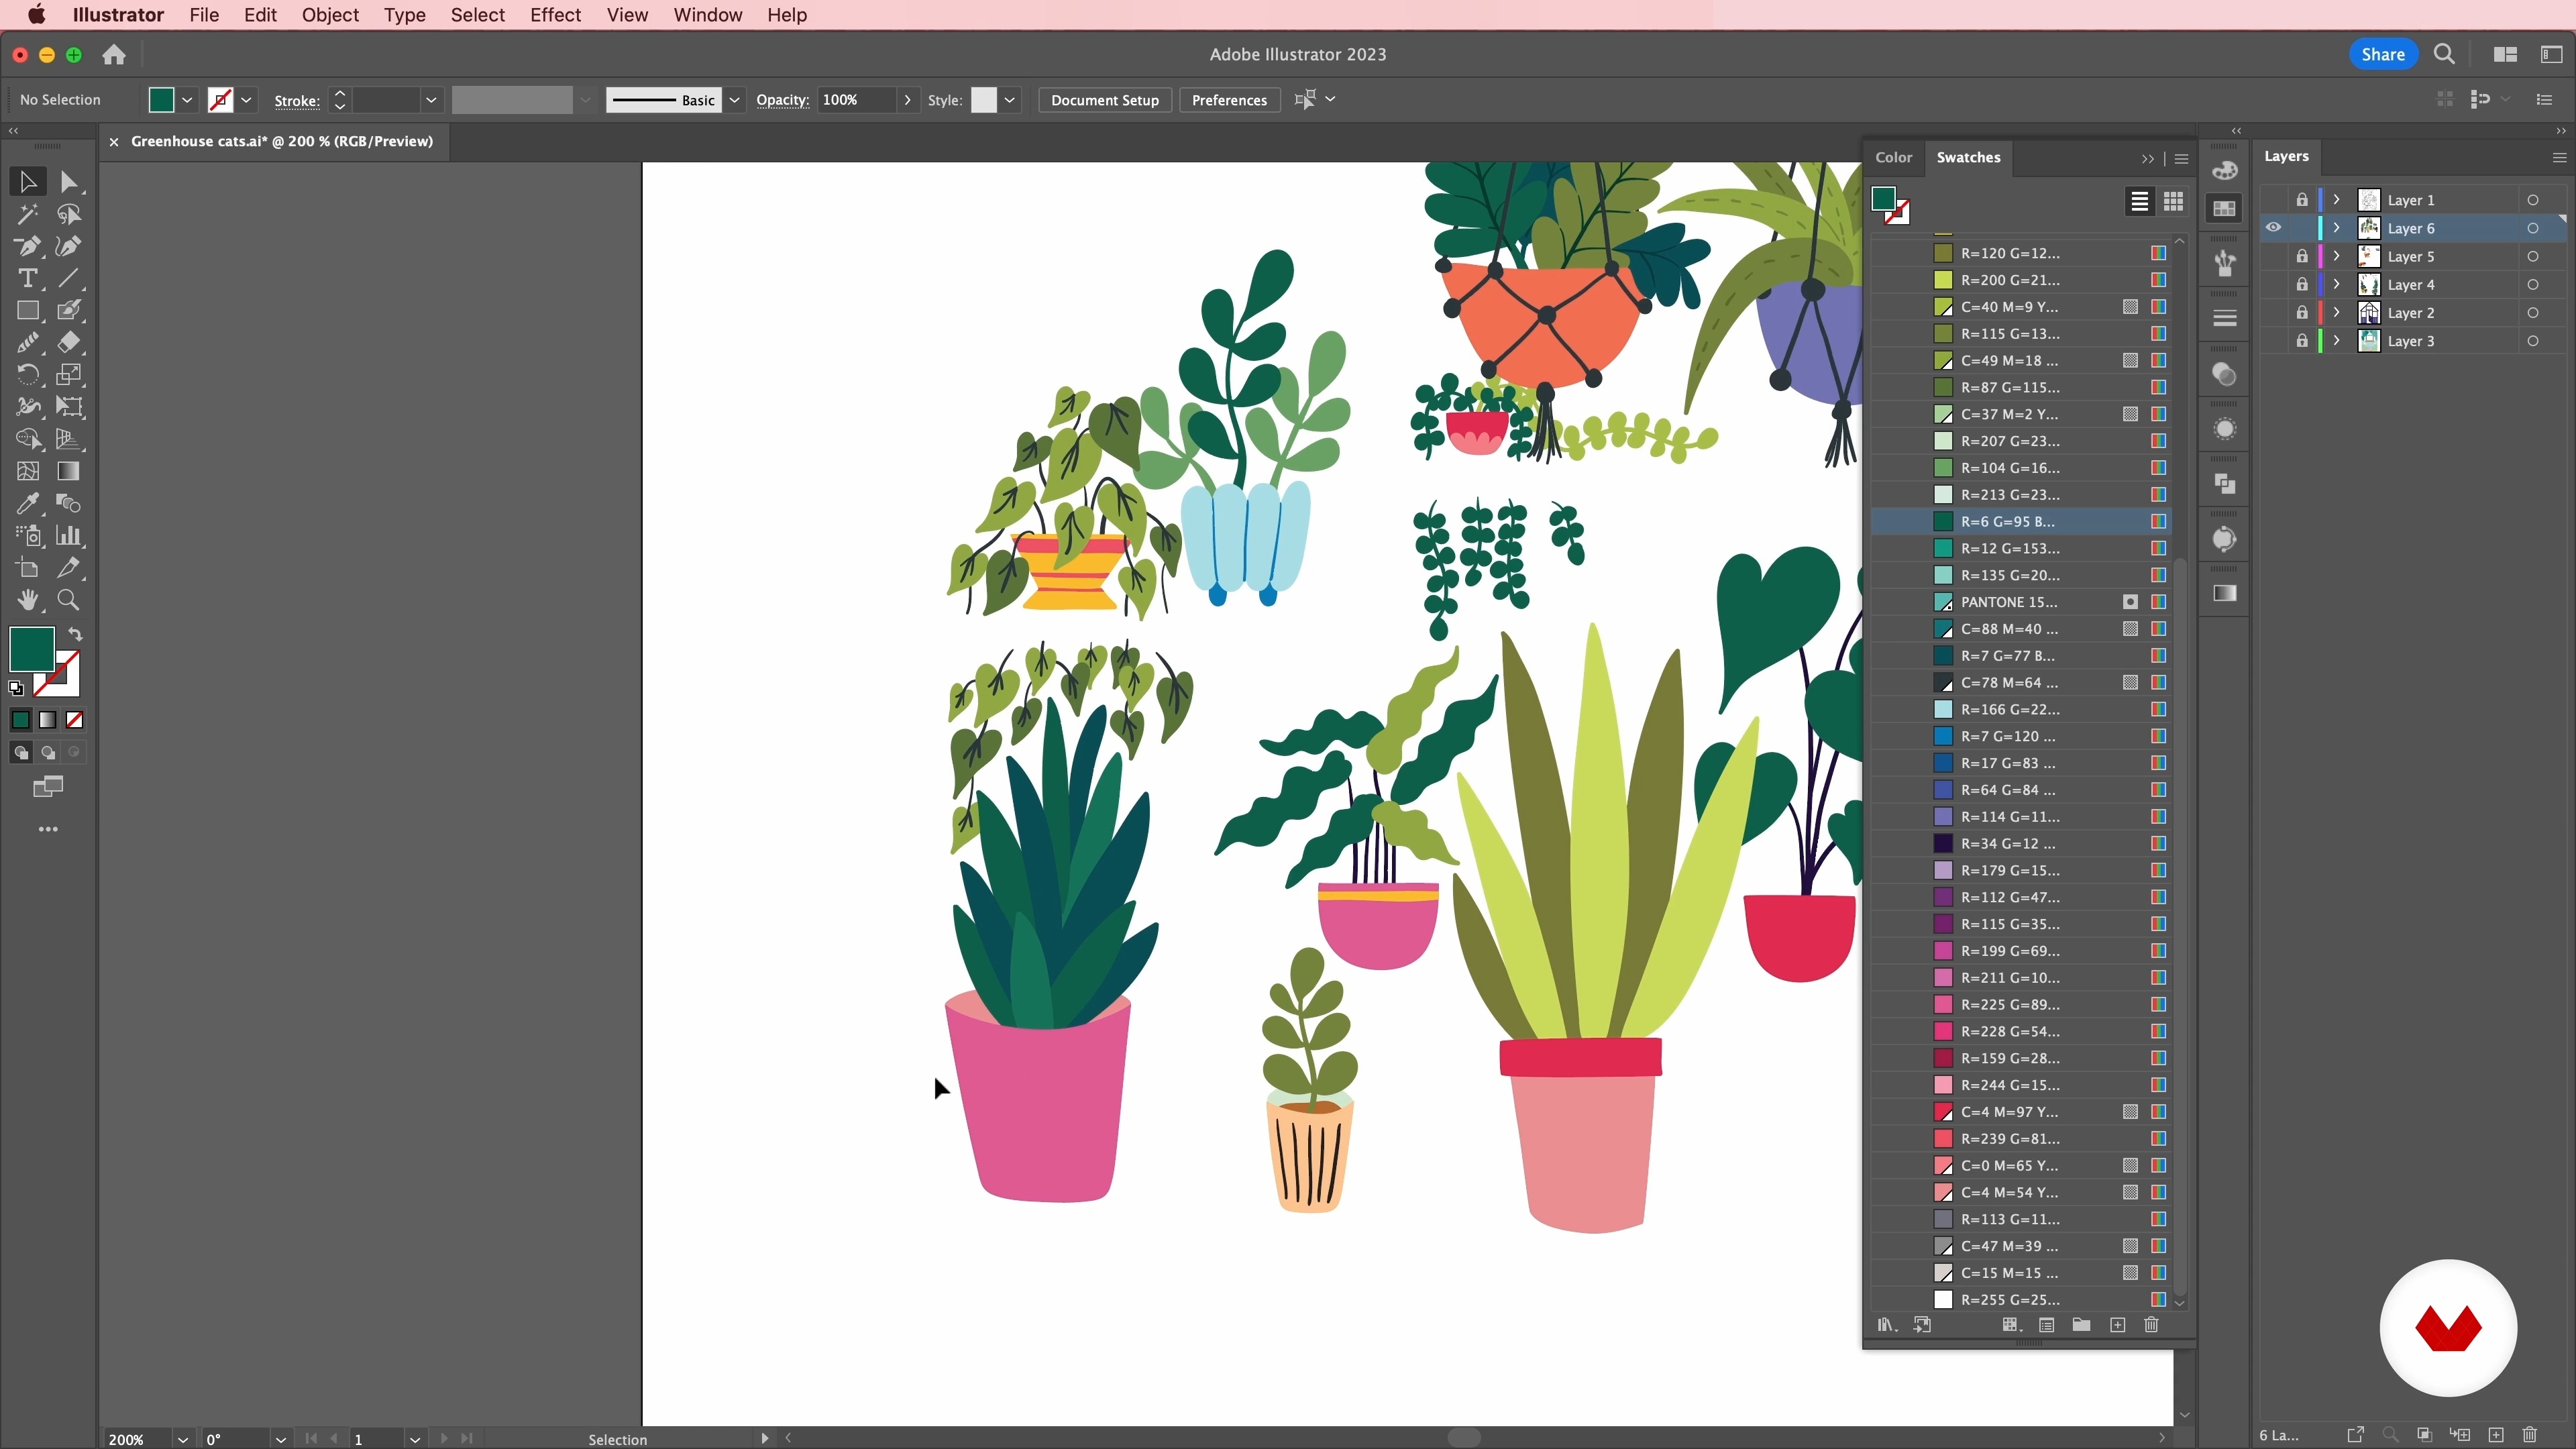Select the Pen tool
Image resolution: width=2576 pixels, height=1449 pixels.
(27, 246)
